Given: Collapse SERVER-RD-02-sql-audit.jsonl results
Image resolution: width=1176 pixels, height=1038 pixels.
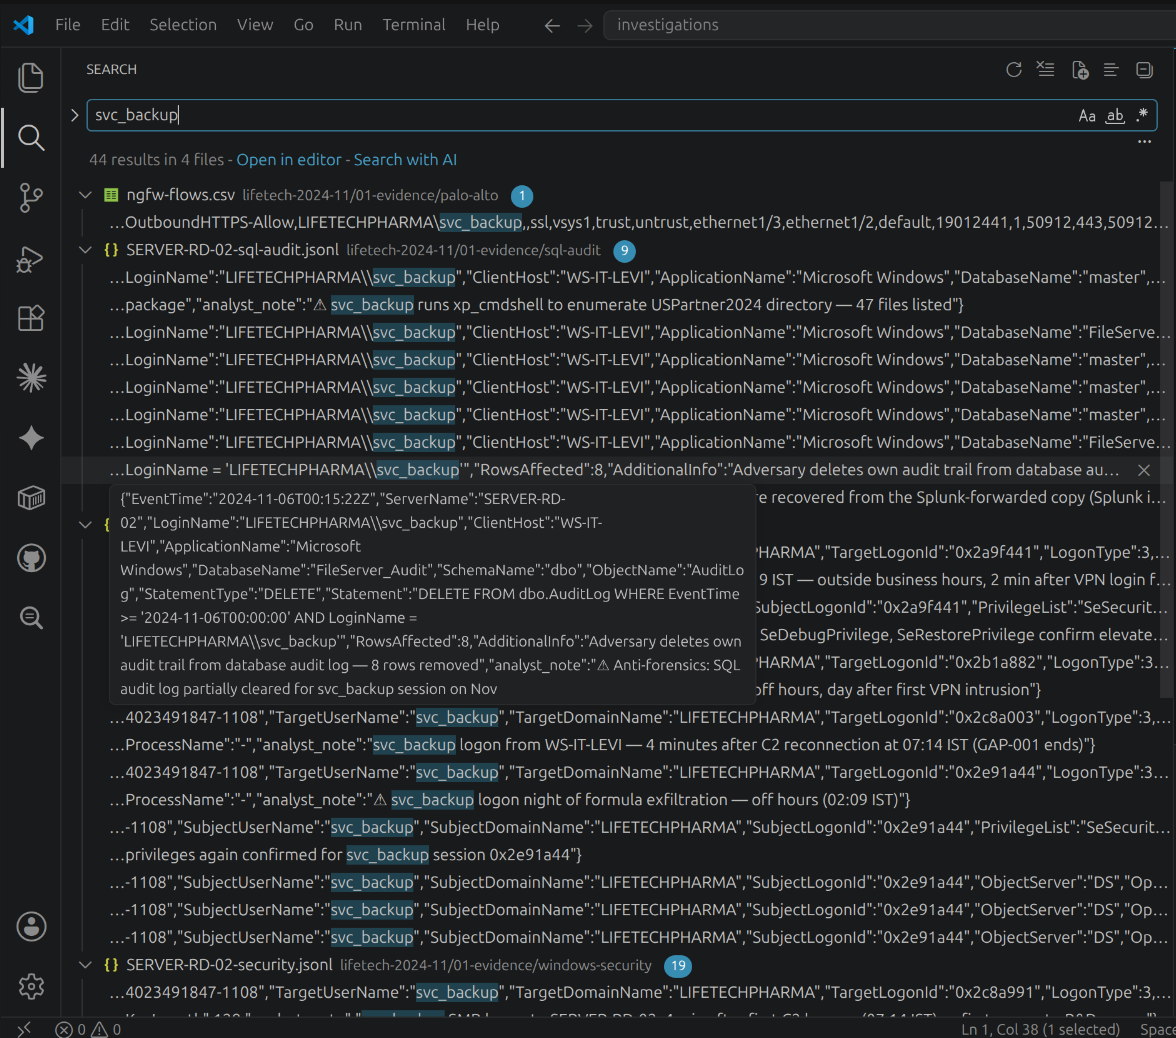Looking at the screenshot, I should pyautogui.click(x=86, y=250).
